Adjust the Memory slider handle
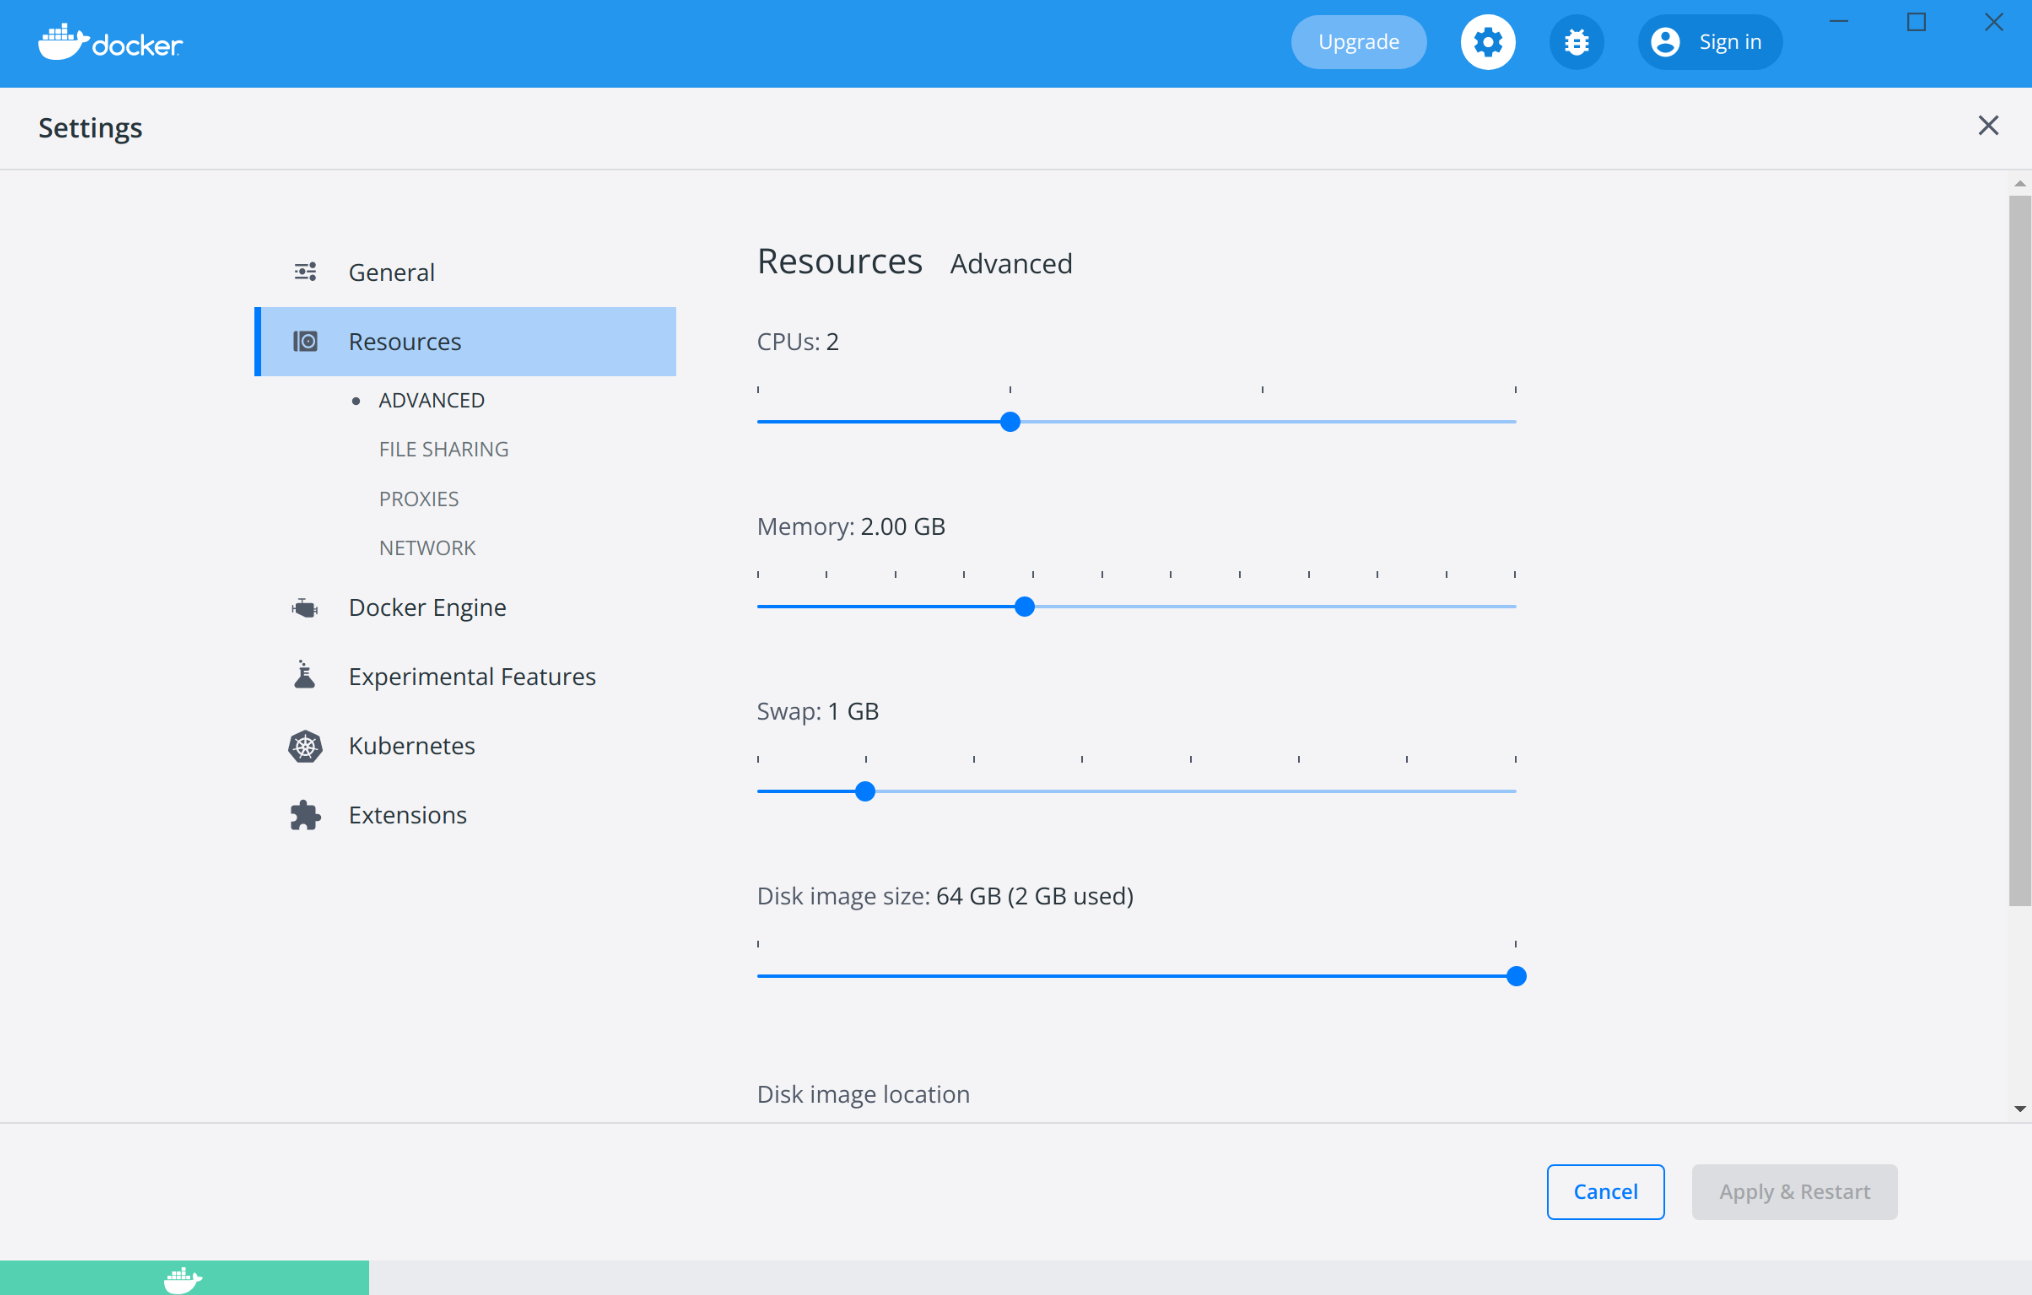Viewport: 2032px width, 1295px height. (1024, 606)
